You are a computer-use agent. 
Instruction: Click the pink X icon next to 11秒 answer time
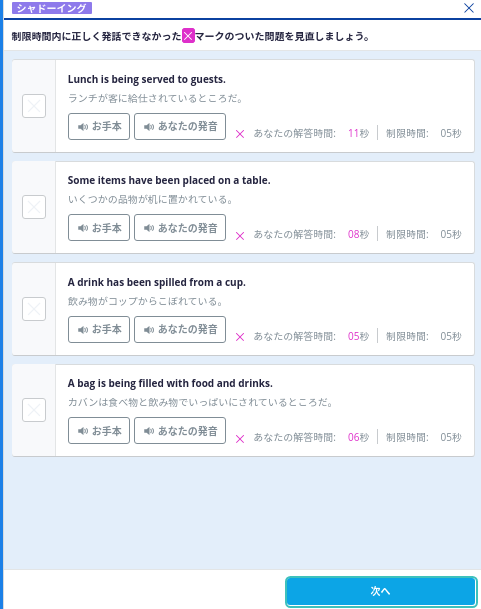(x=240, y=134)
